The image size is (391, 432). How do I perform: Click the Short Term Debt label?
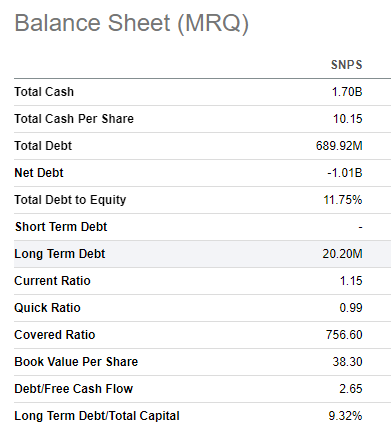tap(61, 227)
